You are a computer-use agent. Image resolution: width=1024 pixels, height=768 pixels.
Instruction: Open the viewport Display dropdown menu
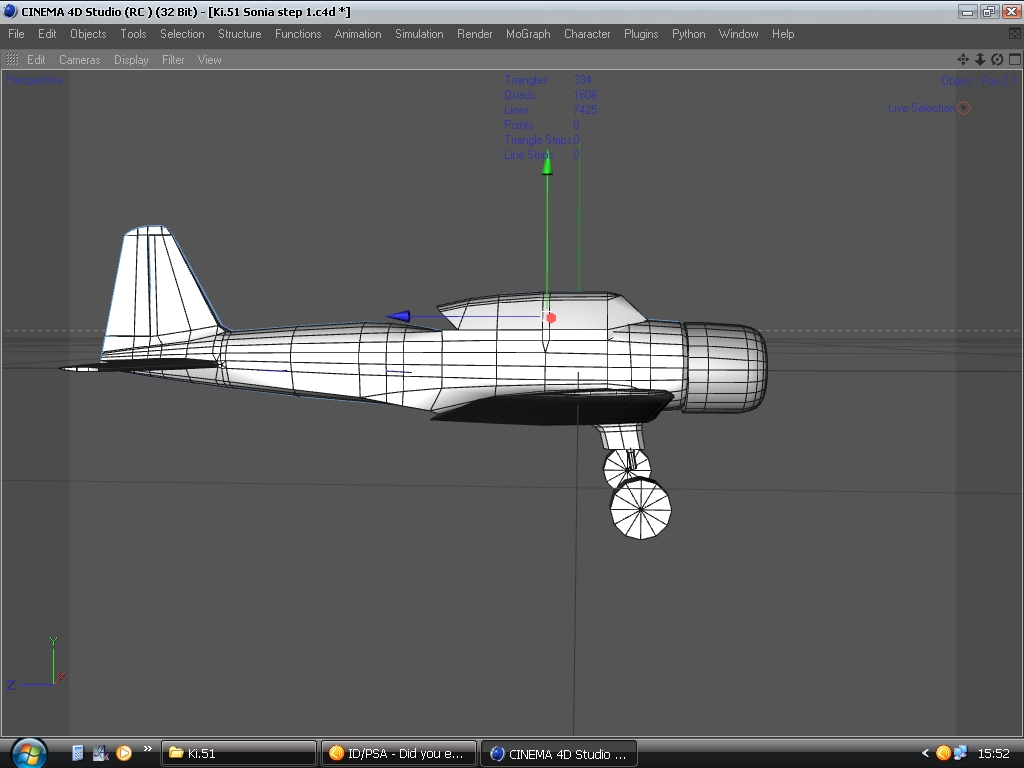click(131, 60)
